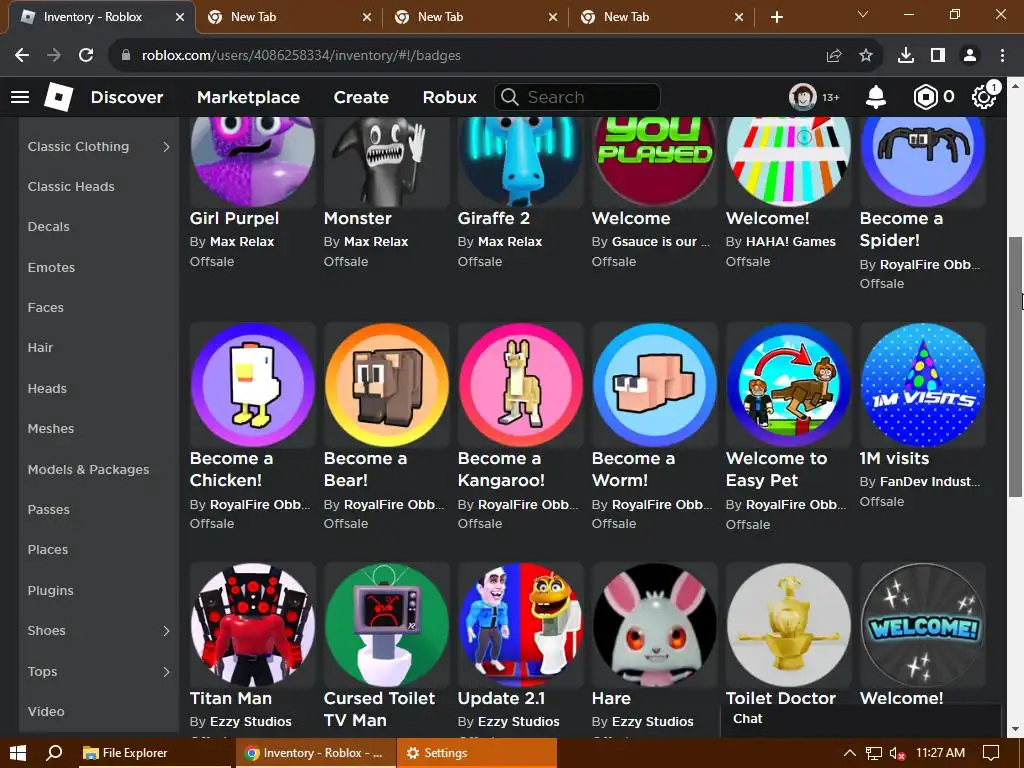Expand the Shoes category arrow

point(166,631)
